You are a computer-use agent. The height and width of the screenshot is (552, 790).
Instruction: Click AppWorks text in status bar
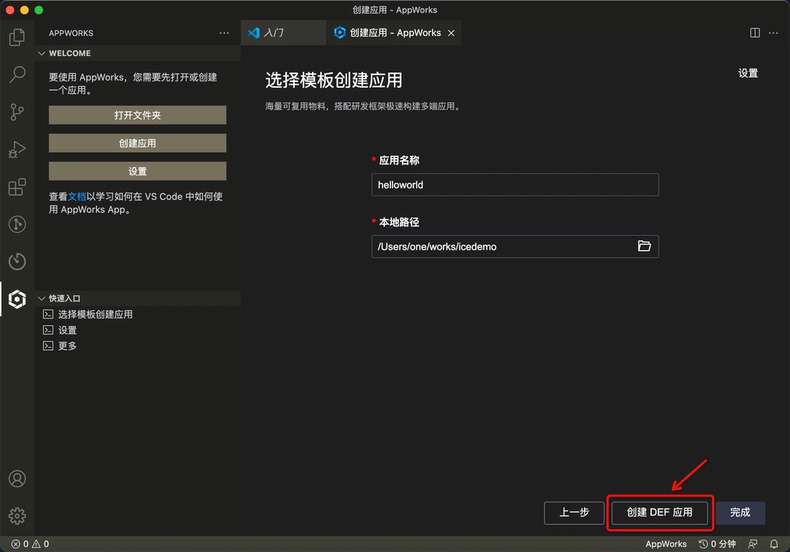point(666,544)
